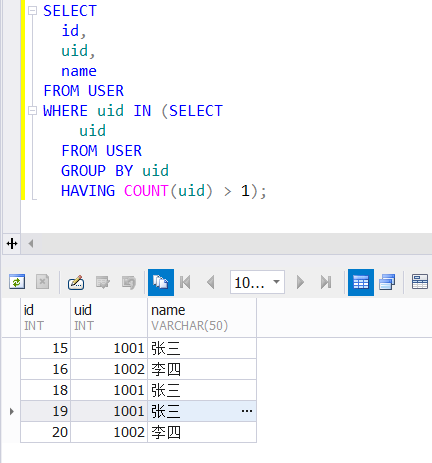Viewport: 432px width, 463px height.
Task: Click the name column header
Action: [x=202, y=318]
